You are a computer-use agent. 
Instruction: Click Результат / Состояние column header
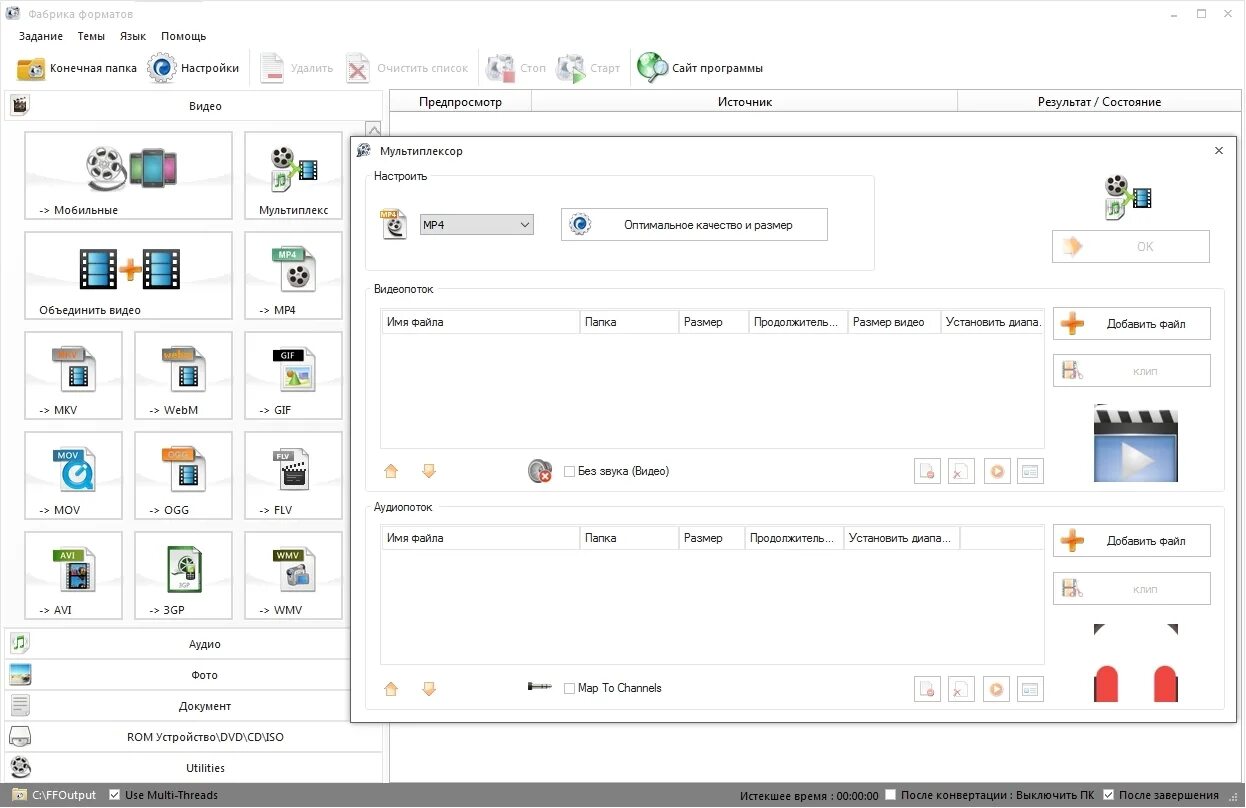click(x=1099, y=101)
